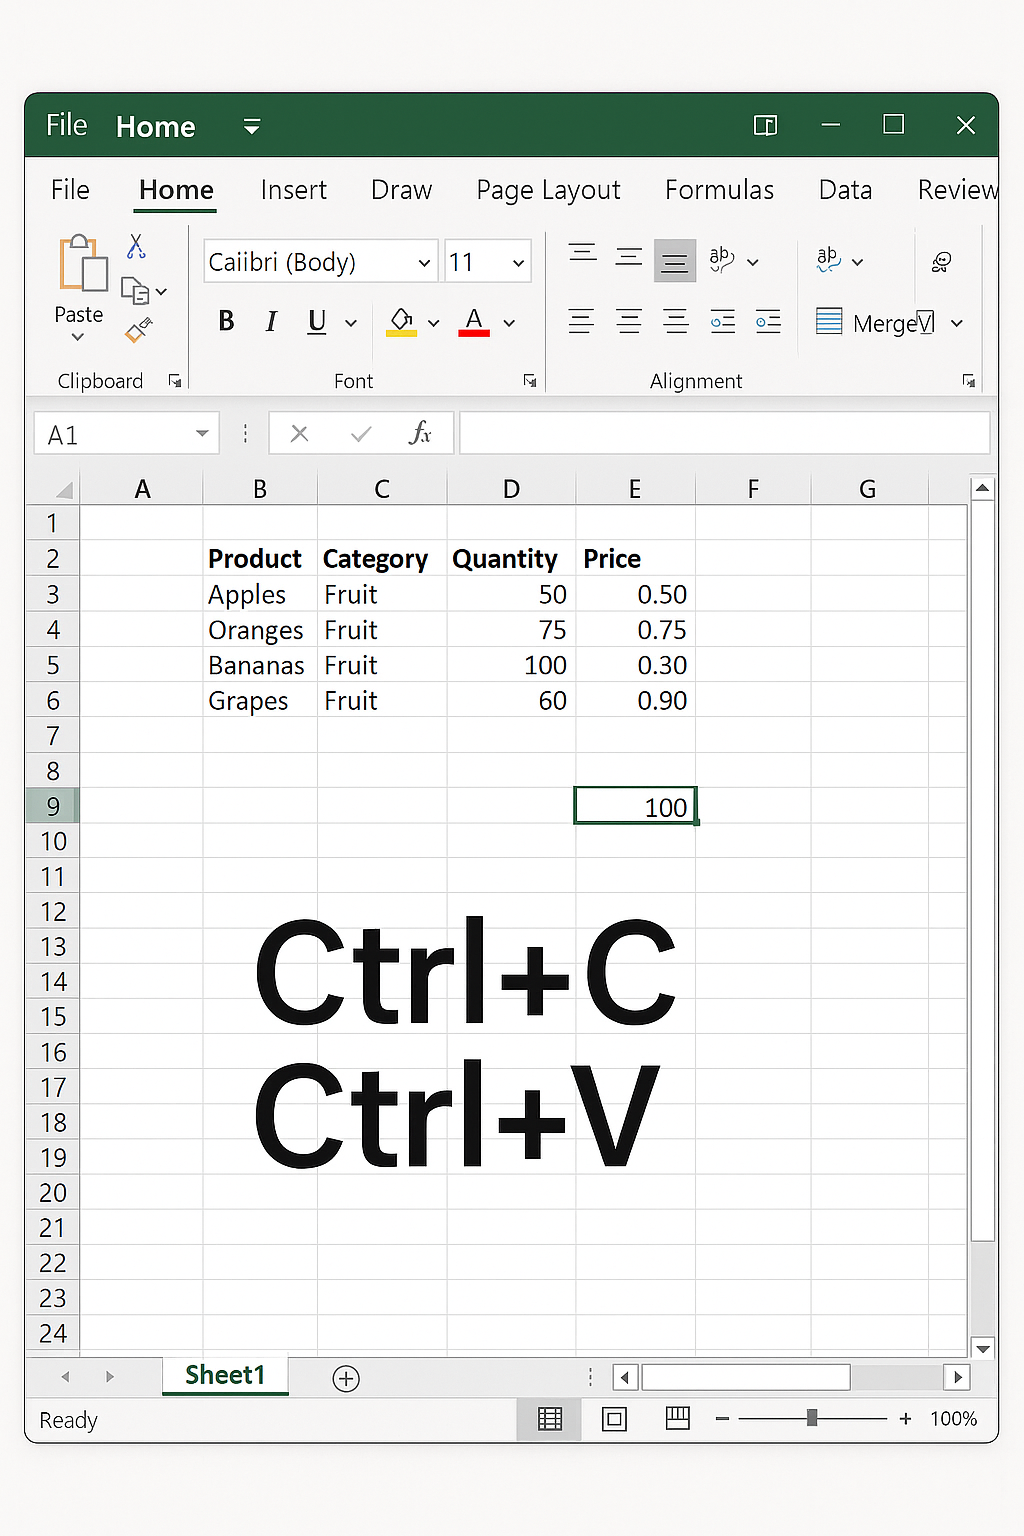
Task: Switch to the Draw tab
Action: pyautogui.click(x=401, y=190)
